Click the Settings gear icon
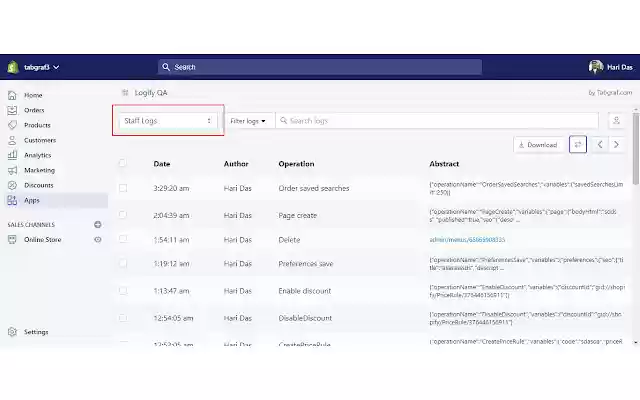 click(12, 332)
